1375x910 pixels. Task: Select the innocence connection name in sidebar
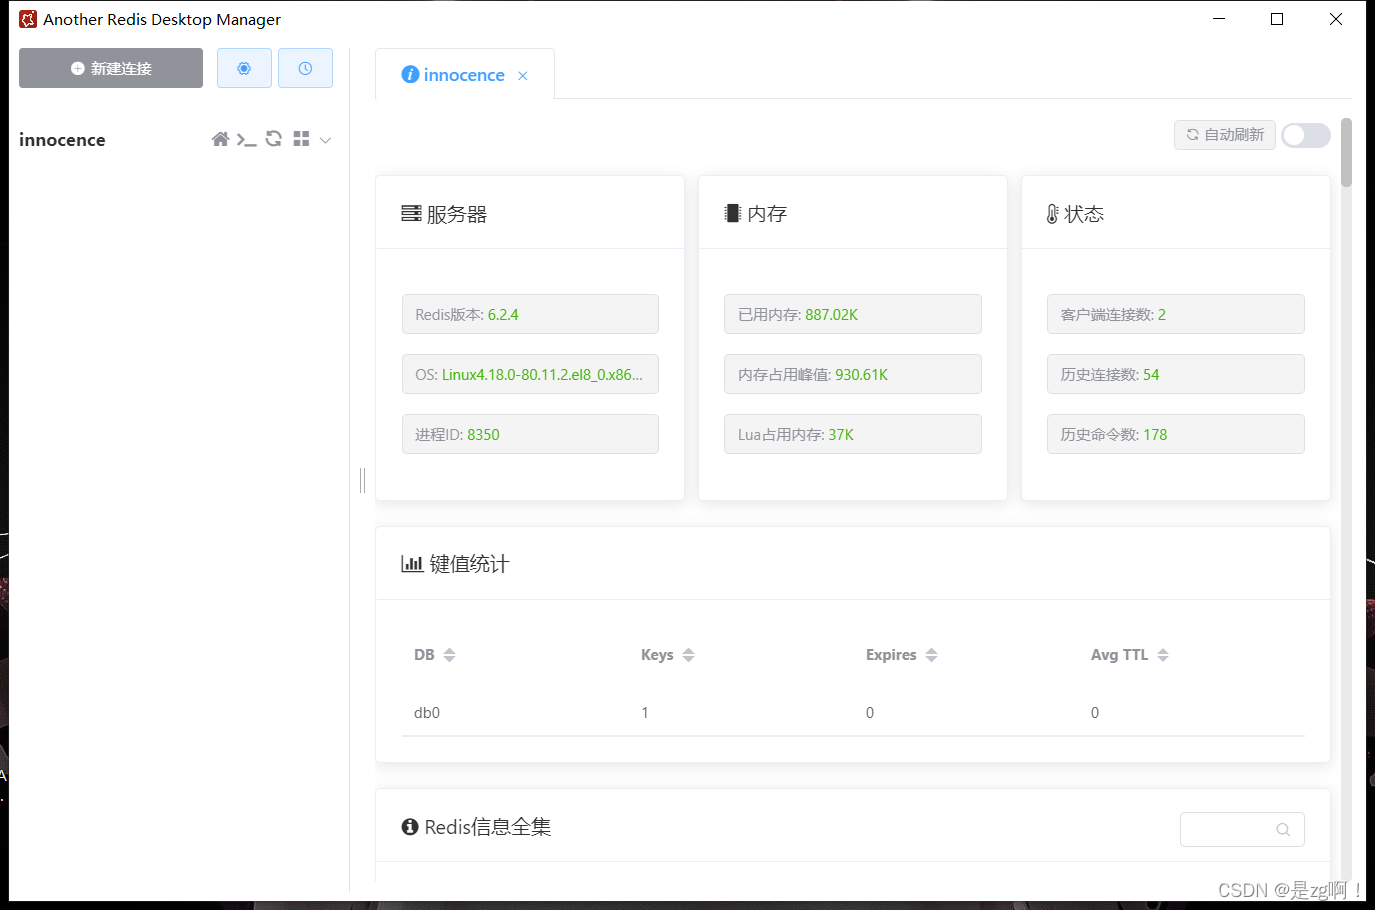tap(62, 140)
